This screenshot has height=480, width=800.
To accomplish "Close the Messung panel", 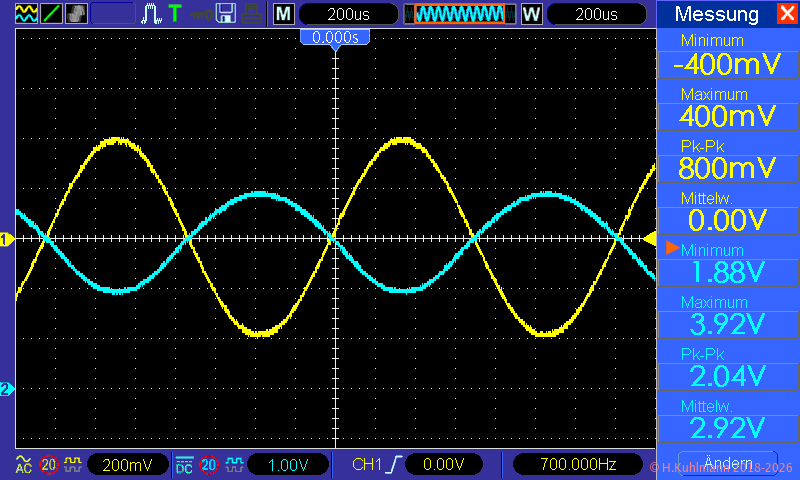I will 786,14.
